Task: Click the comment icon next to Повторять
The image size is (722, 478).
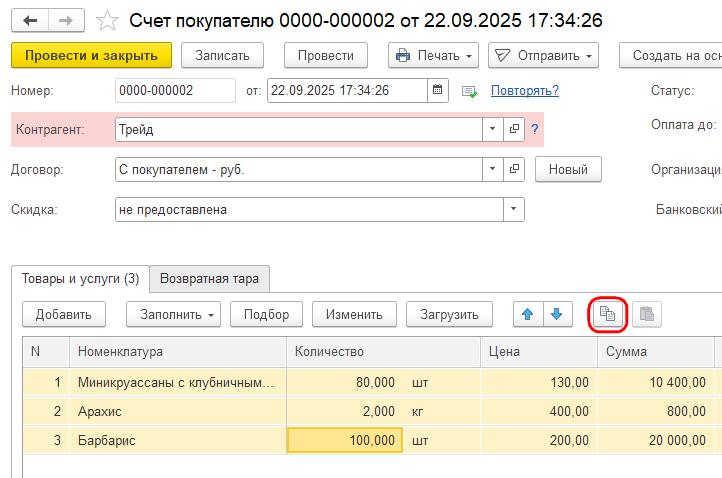Action: coord(469,91)
